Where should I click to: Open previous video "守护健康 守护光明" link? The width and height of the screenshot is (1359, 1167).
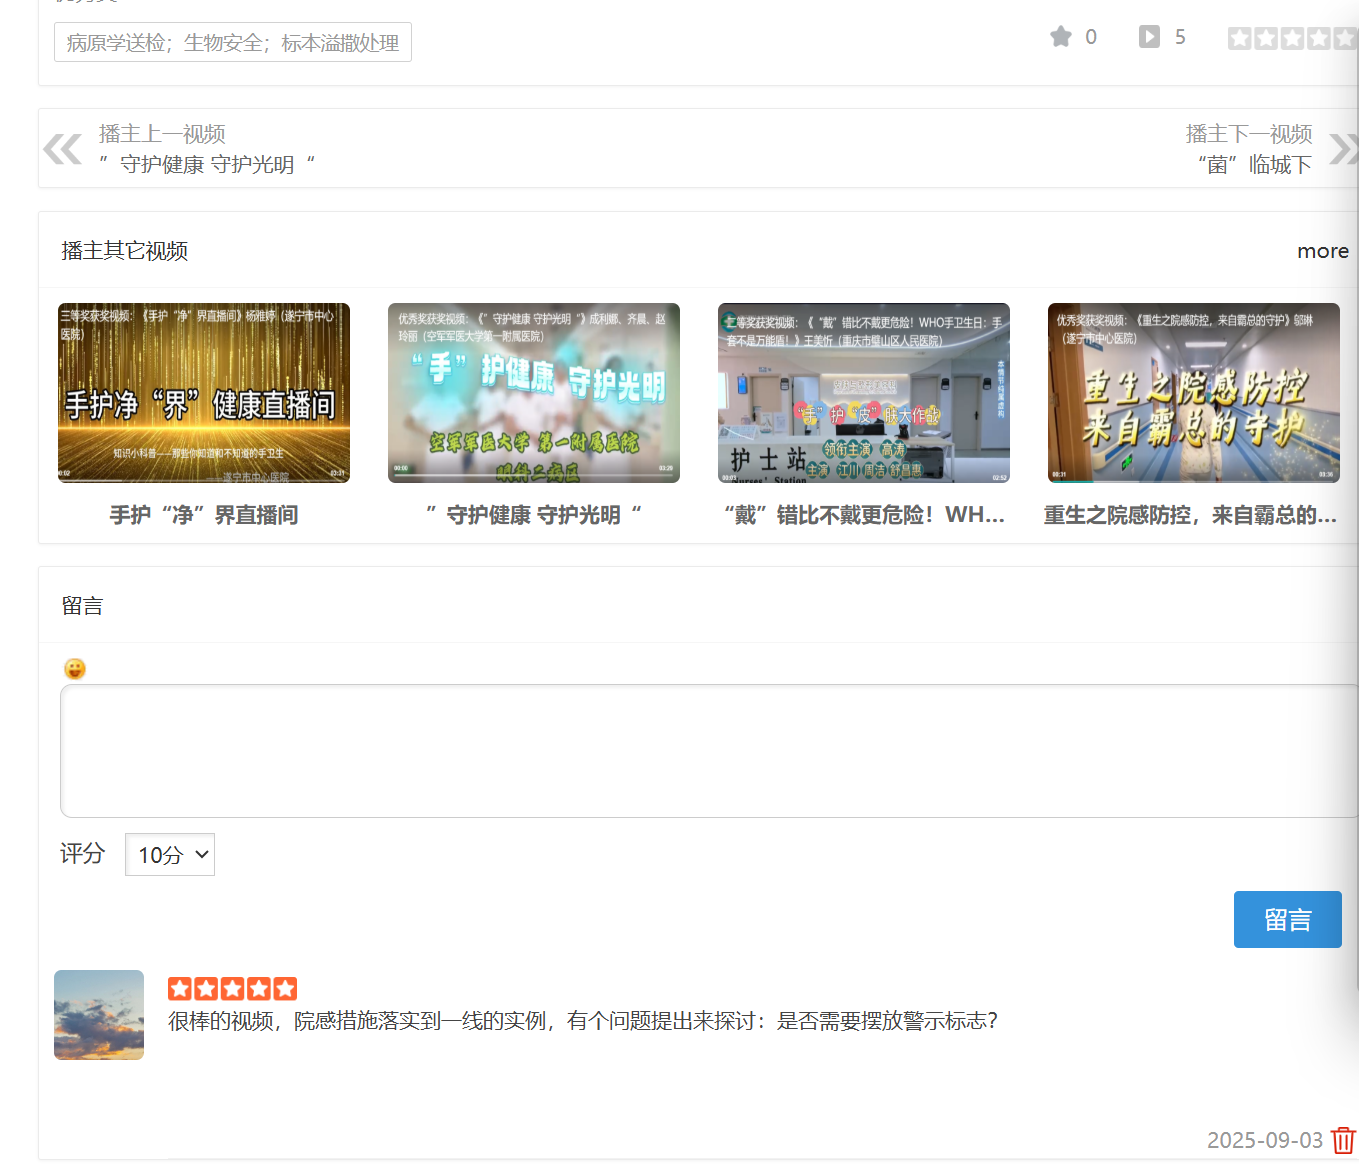click(x=207, y=164)
